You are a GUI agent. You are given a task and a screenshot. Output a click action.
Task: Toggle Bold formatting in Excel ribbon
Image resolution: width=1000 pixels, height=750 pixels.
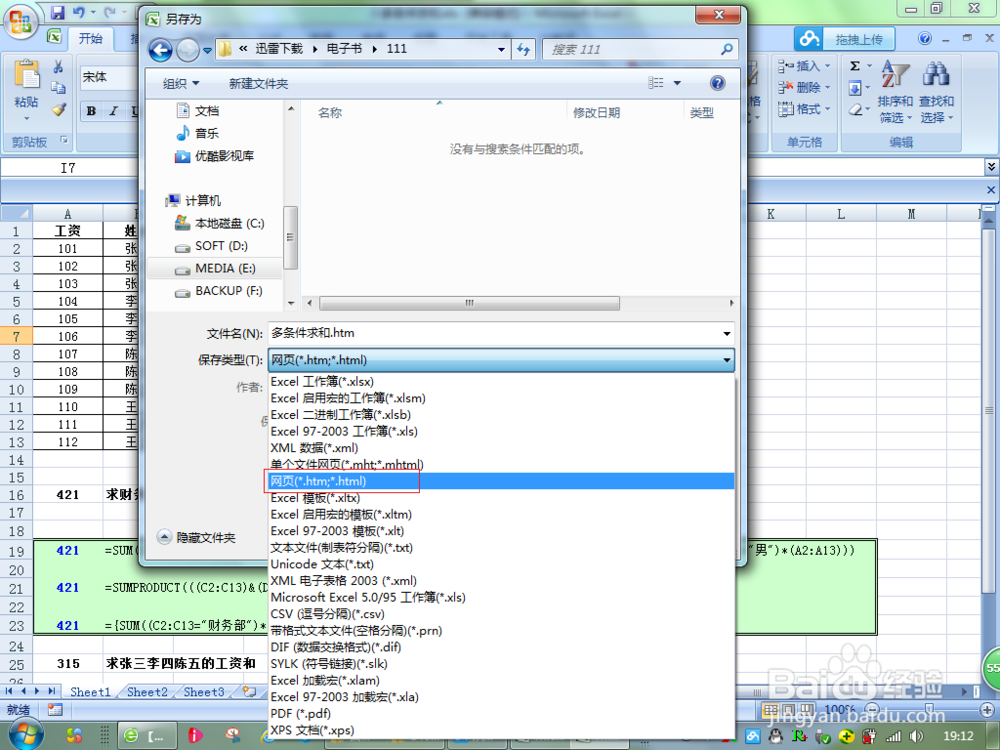click(91, 111)
